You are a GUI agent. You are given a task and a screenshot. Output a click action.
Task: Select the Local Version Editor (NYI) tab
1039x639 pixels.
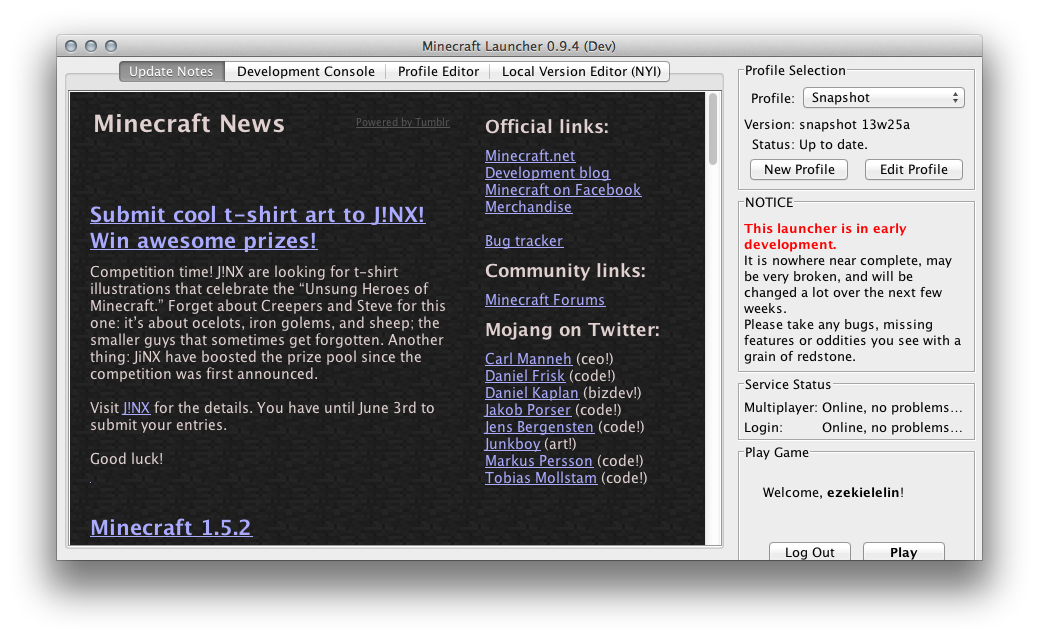point(580,72)
